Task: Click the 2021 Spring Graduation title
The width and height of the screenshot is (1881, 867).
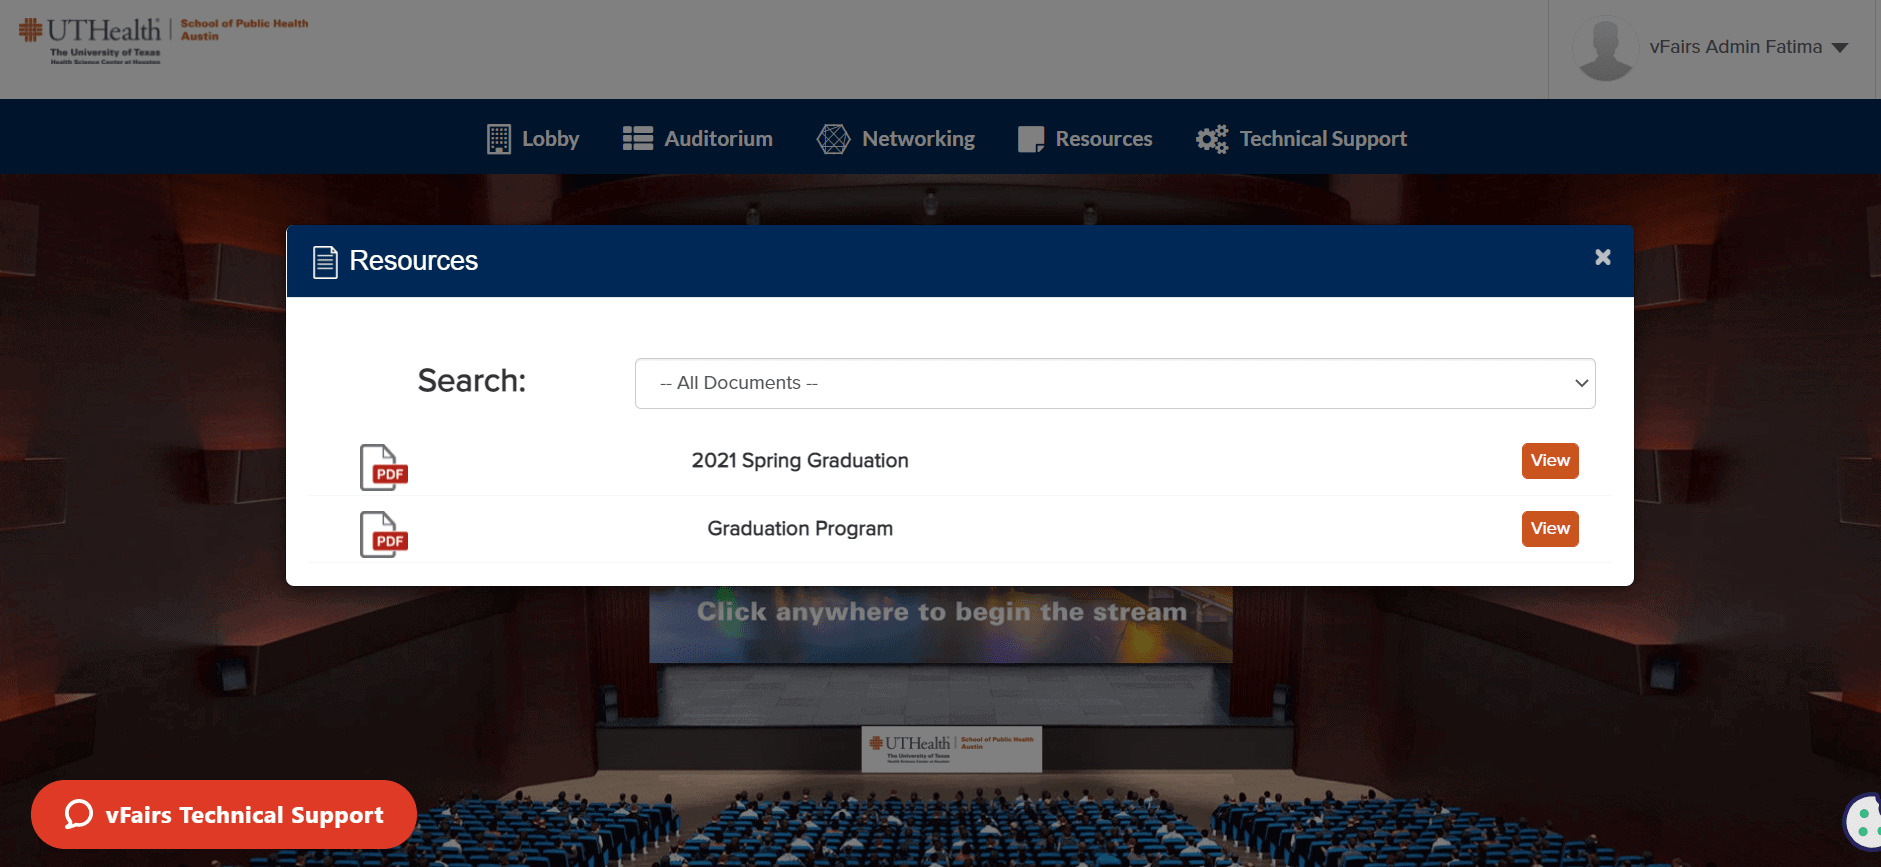Action: pyautogui.click(x=800, y=461)
